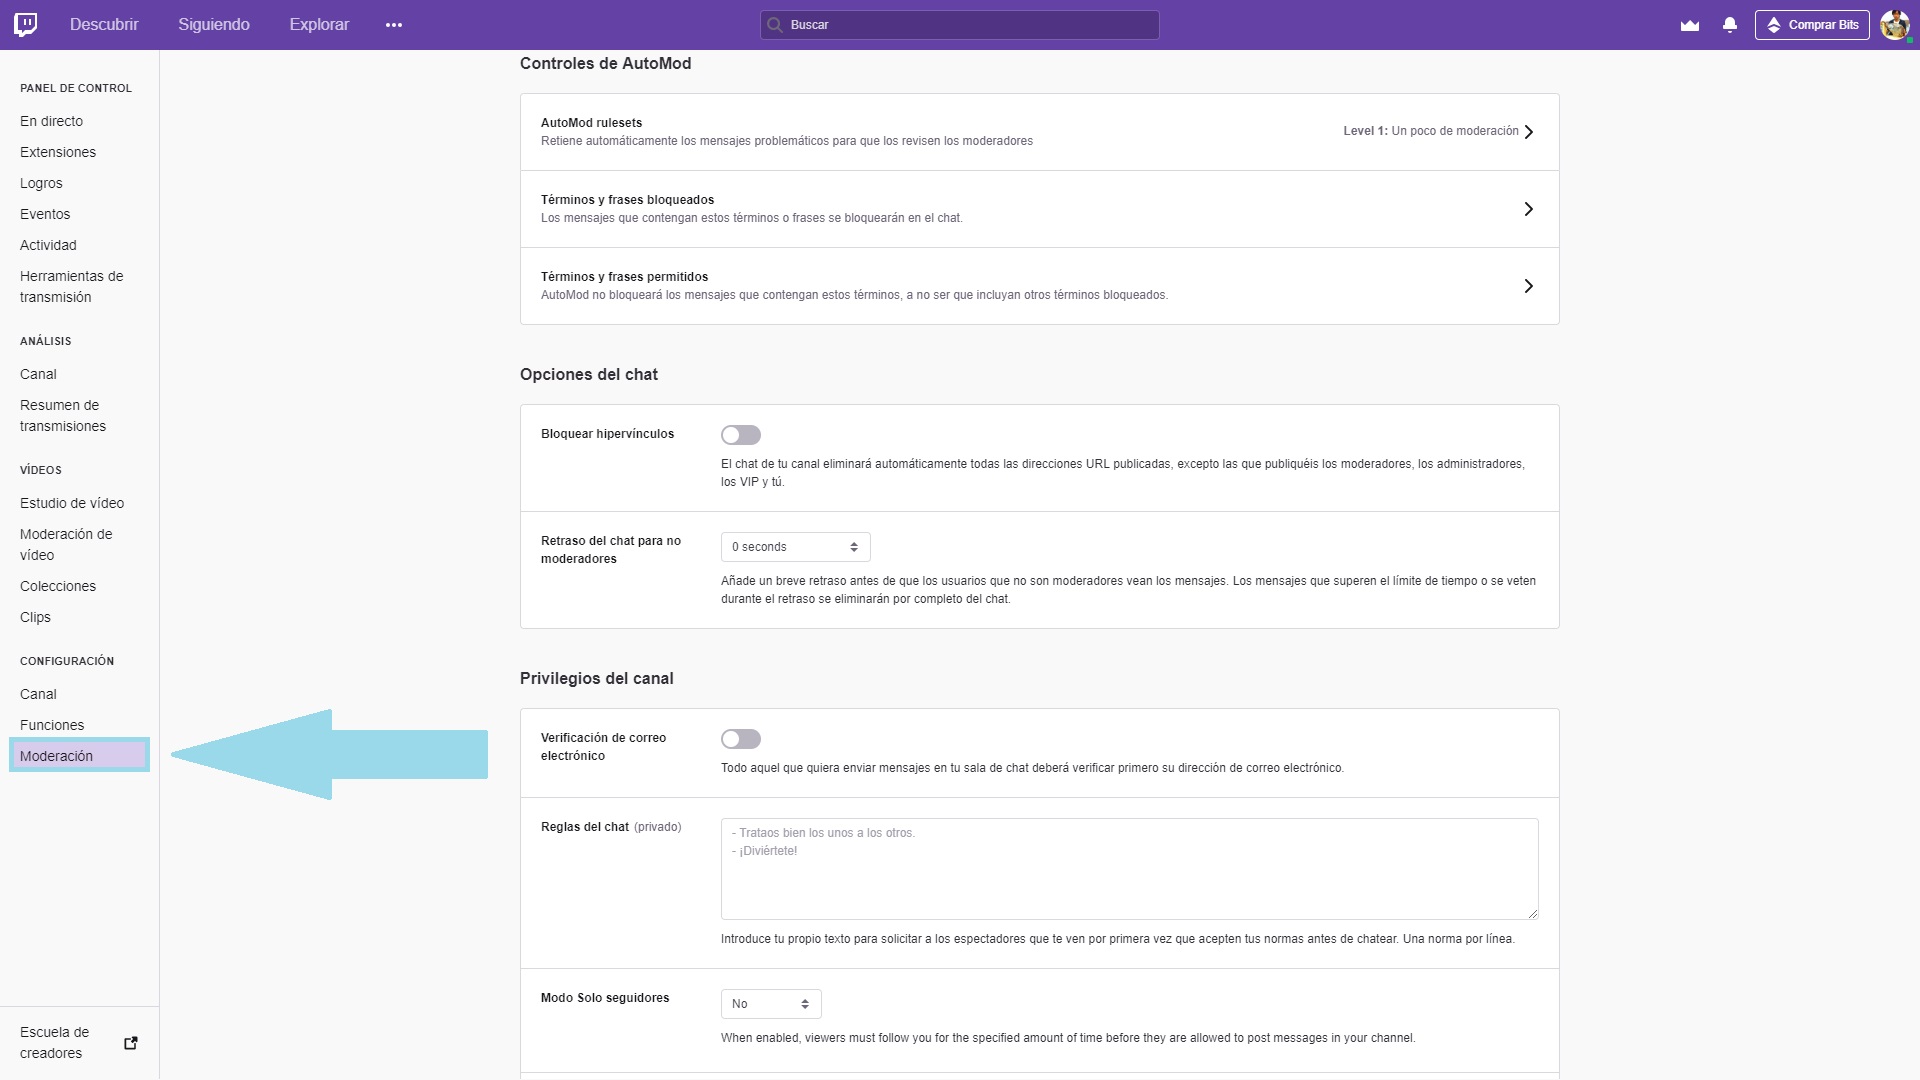The image size is (1920, 1080).
Task: Open Clips in sidebar
Action: [35, 617]
